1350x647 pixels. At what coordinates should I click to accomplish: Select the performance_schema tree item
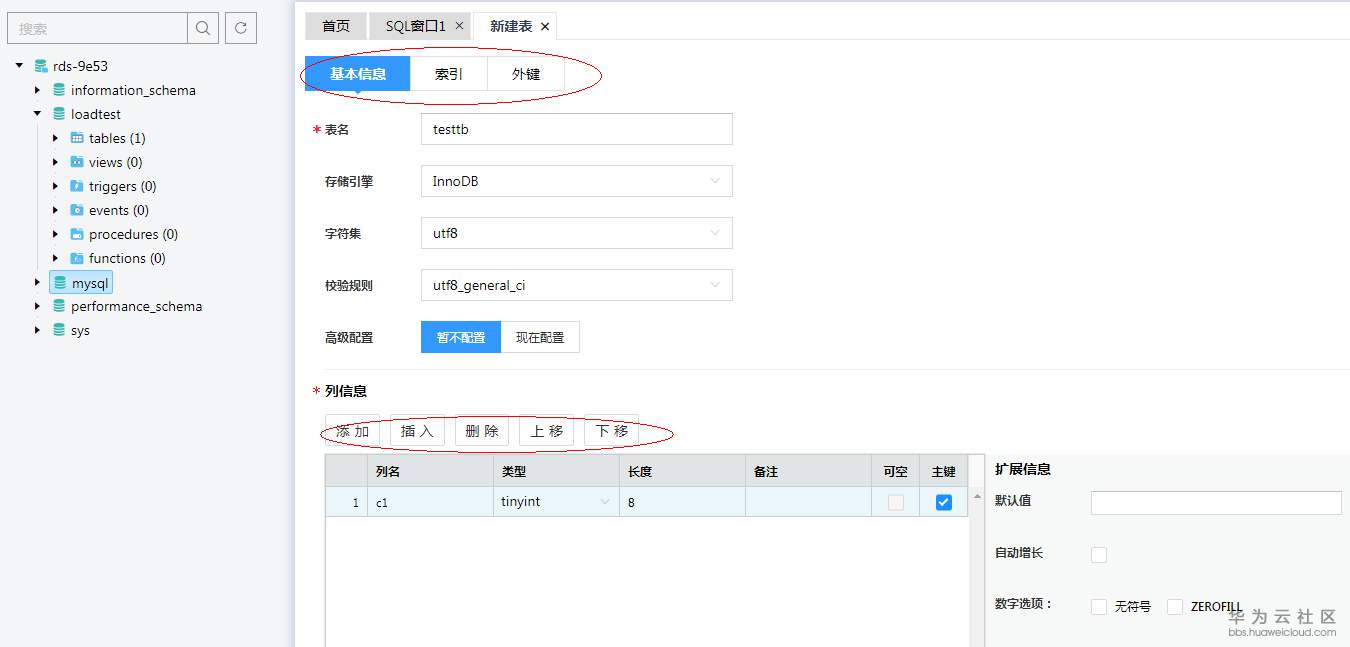point(136,306)
